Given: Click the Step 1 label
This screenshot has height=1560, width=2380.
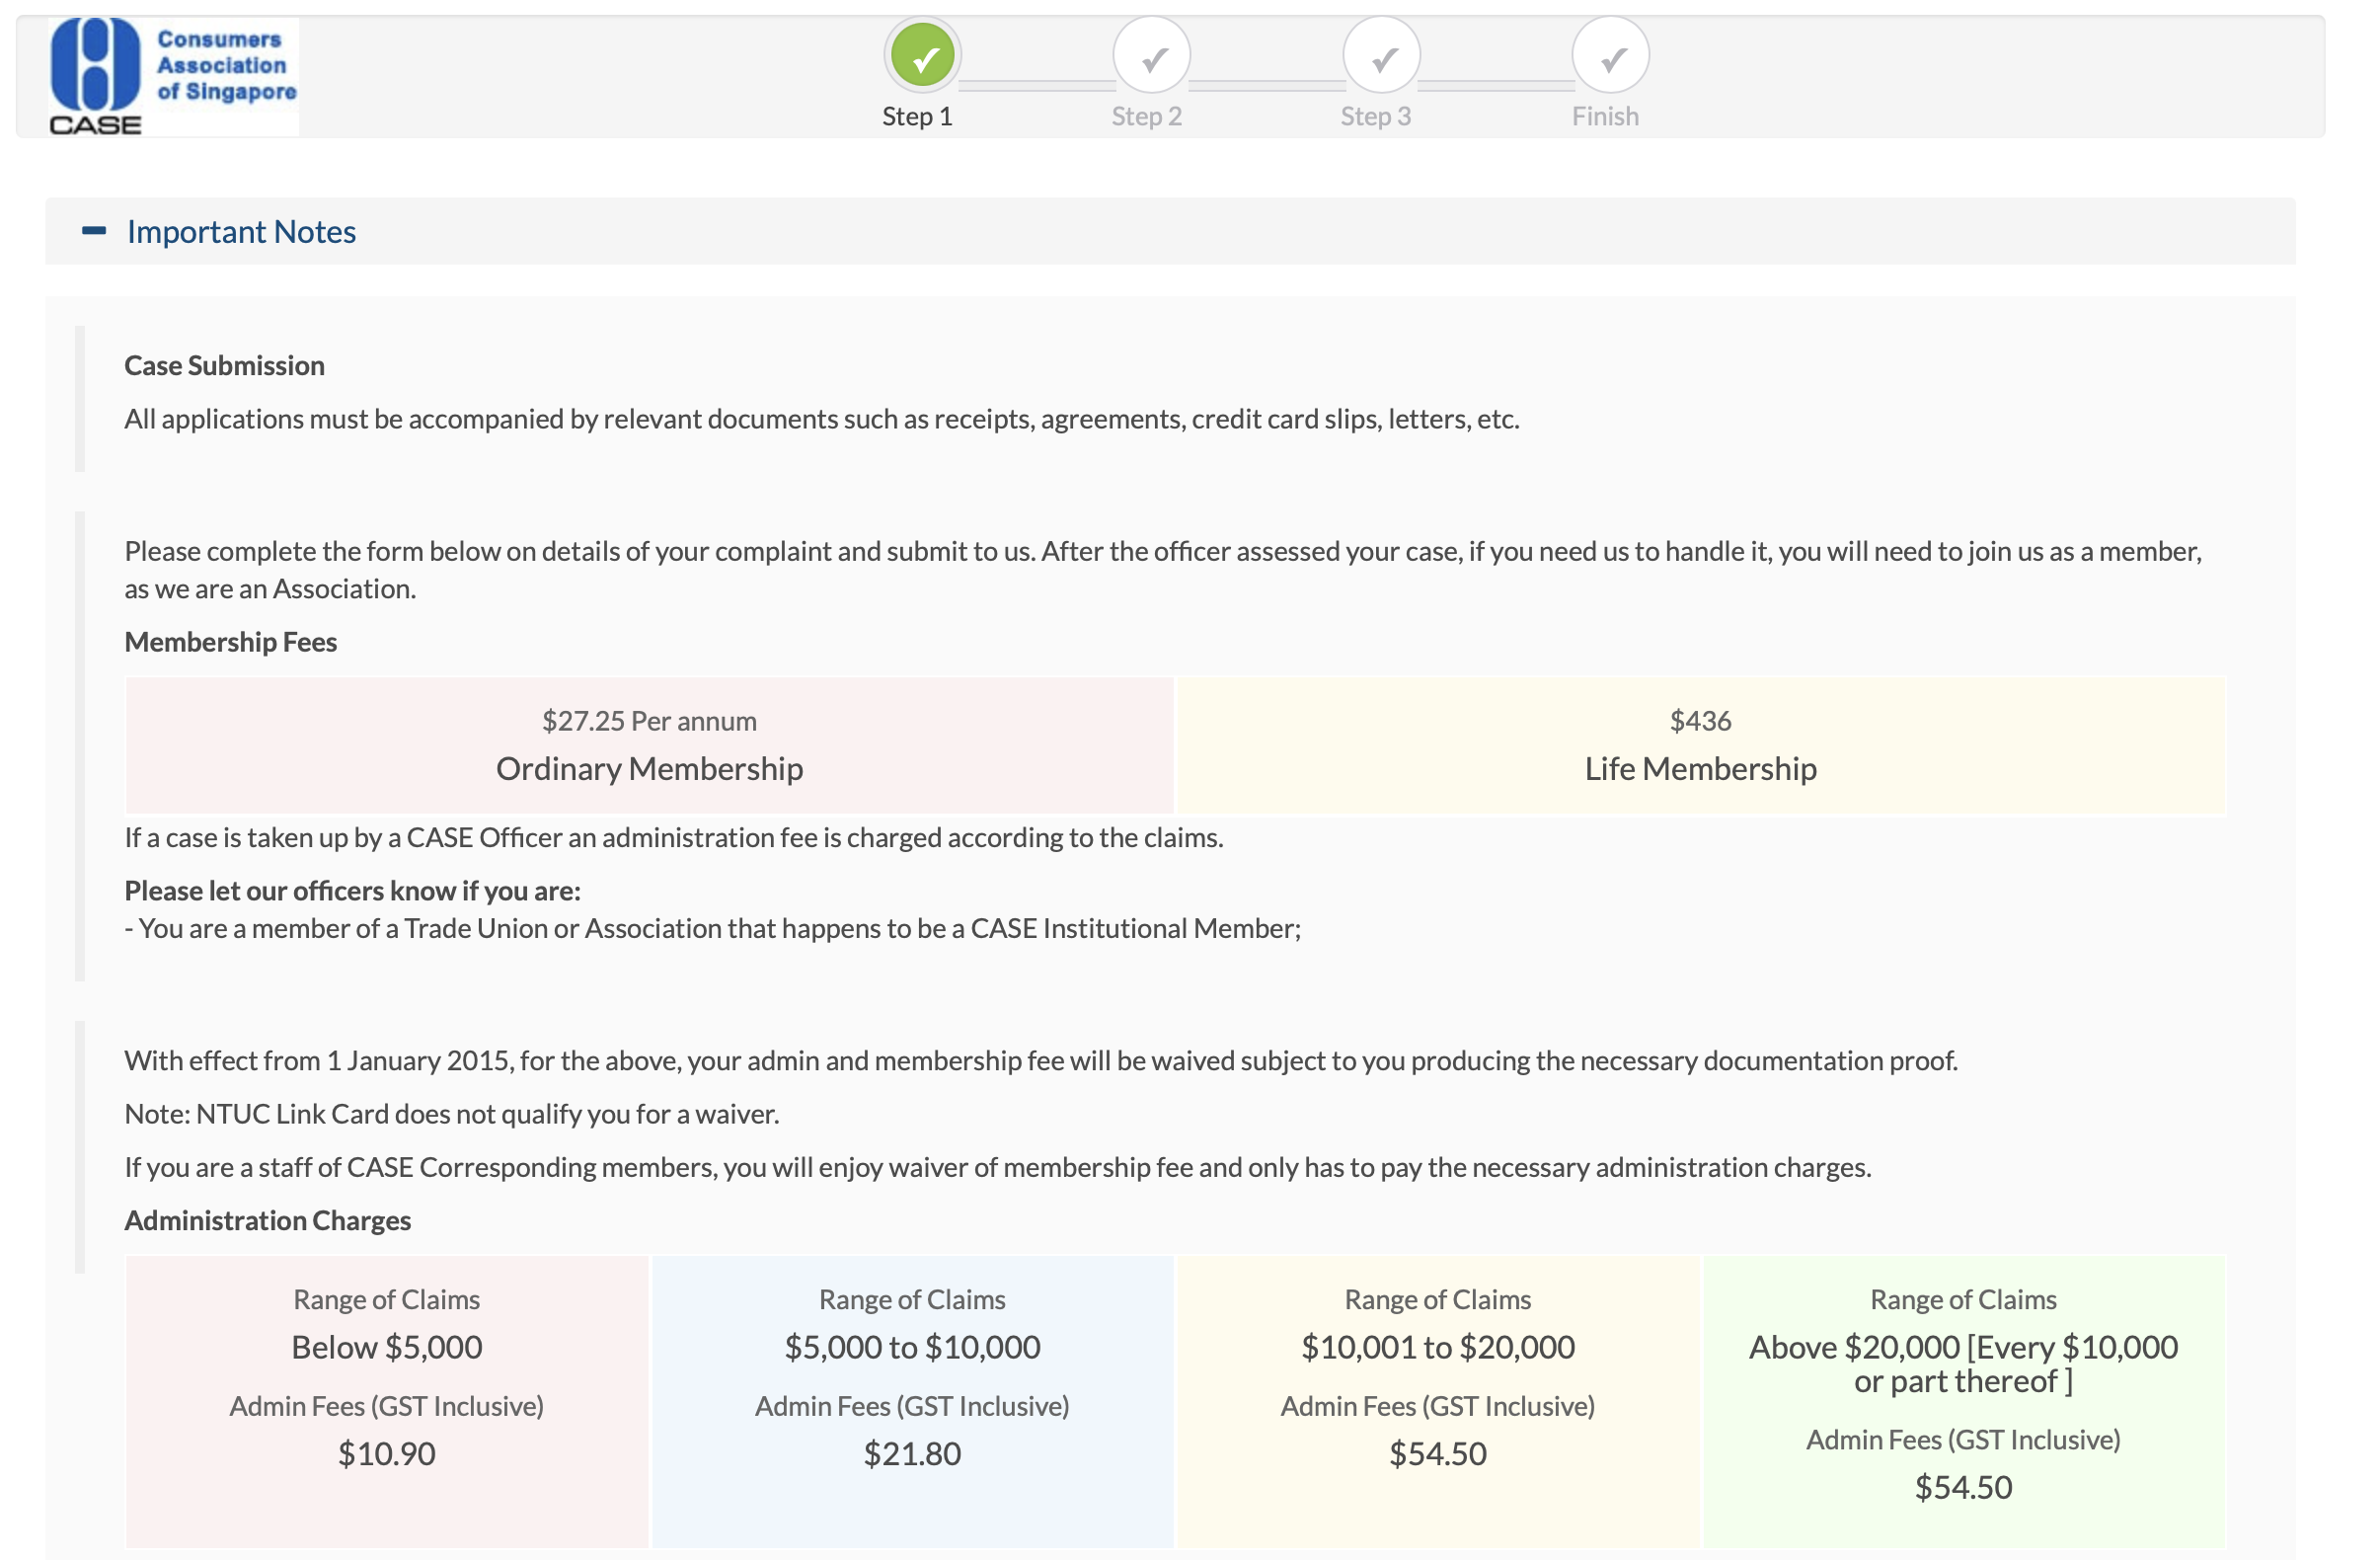Looking at the screenshot, I should click(917, 117).
